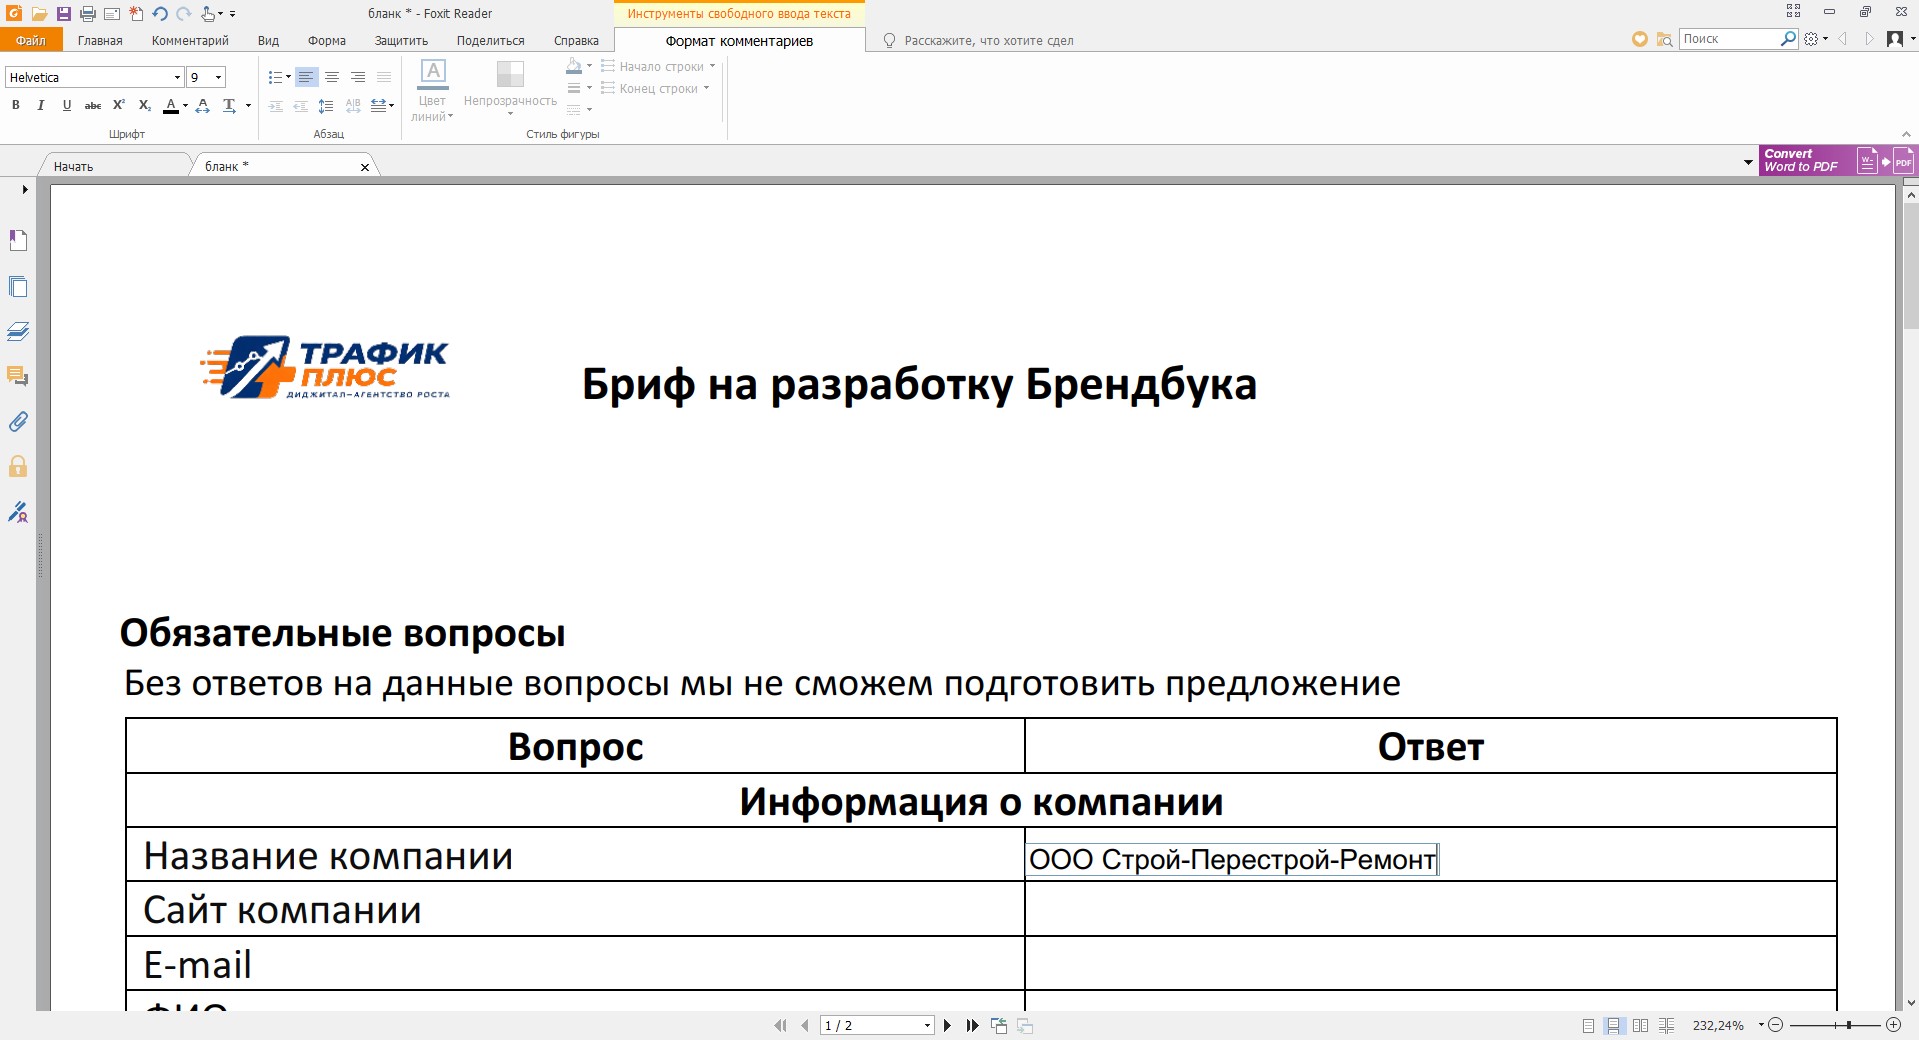The height and width of the screenshot is (1040, 1919).
Task: Toggle Italic text formatting
Action: point(41,105)
